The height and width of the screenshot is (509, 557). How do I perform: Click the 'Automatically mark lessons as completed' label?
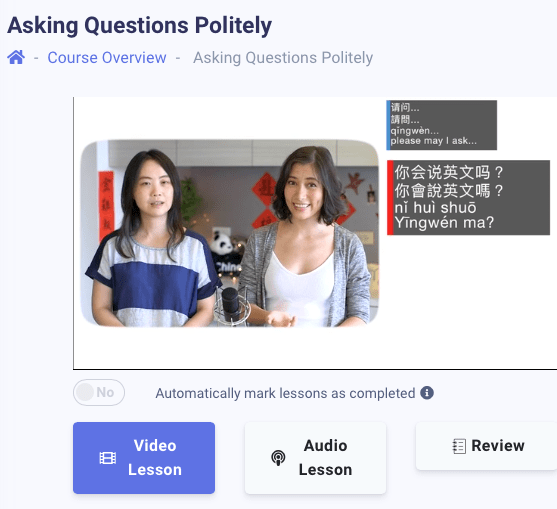(x=285, y=393)
